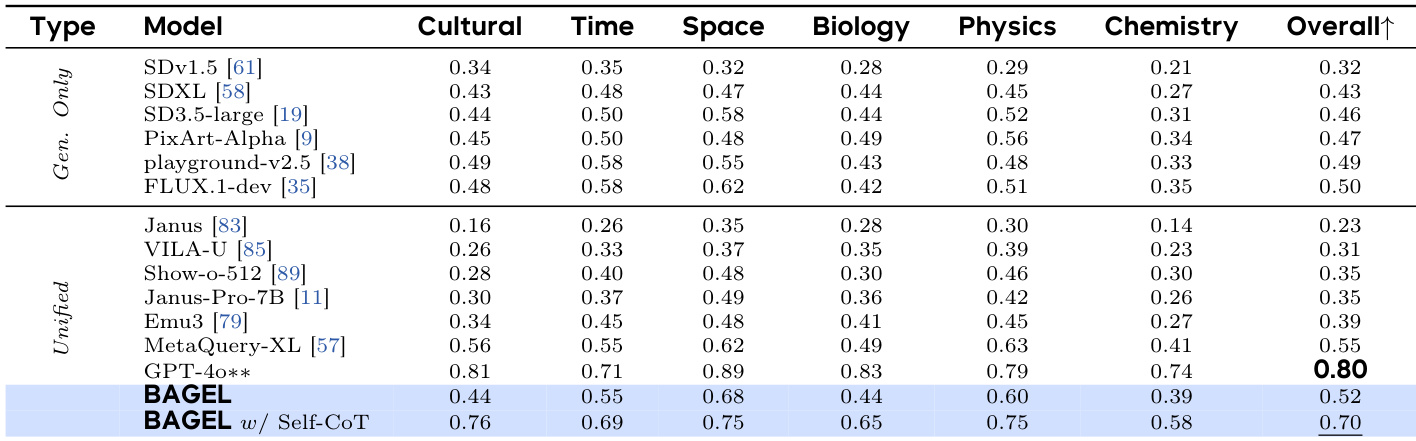Click the Overall column header
The height and width of the screenshot is (441, 1416).
point(1339,27)
